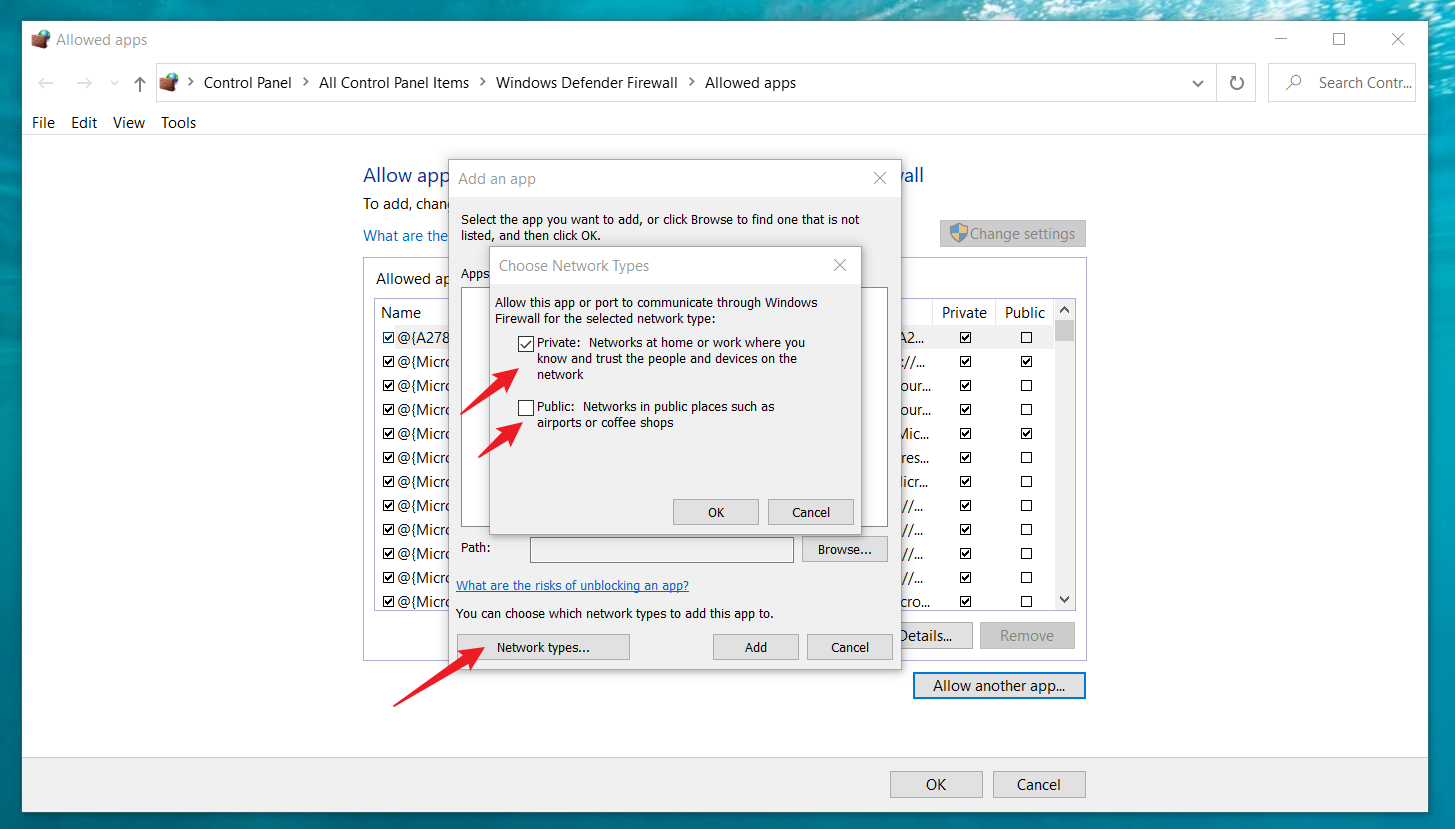Screen dimensions: 1455x829
Task: Open the File menu
Action: tap(43, 122)
